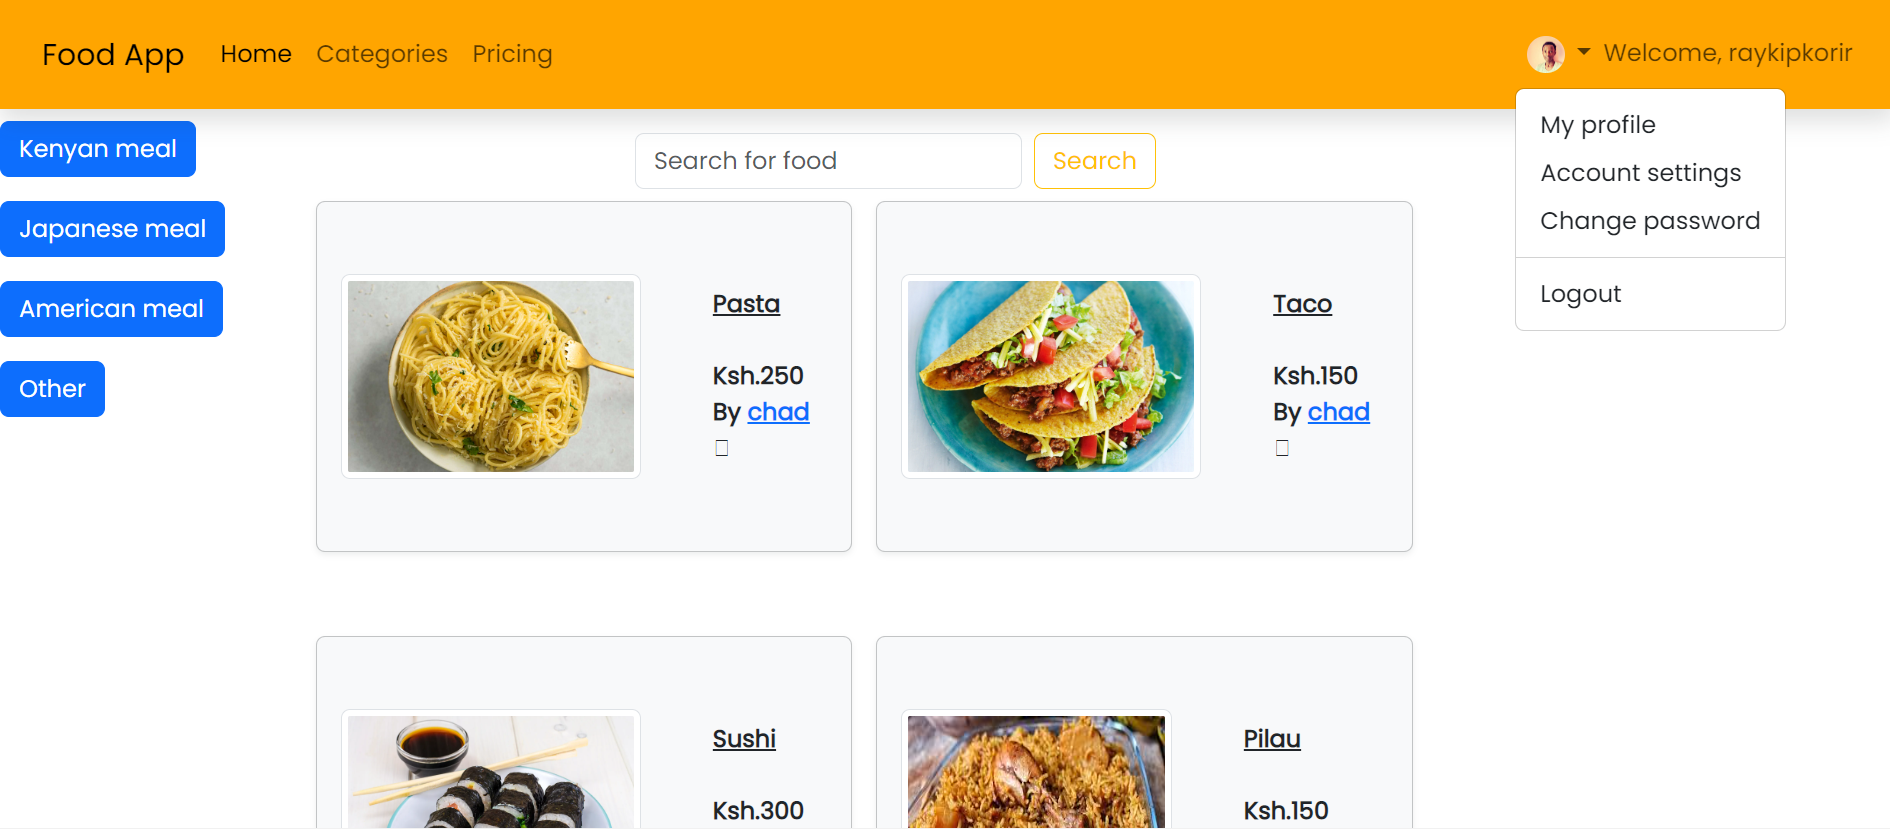Open the Pasta details link
The width and height of the screenshot is (1890, 829).
tap(745, 303)
